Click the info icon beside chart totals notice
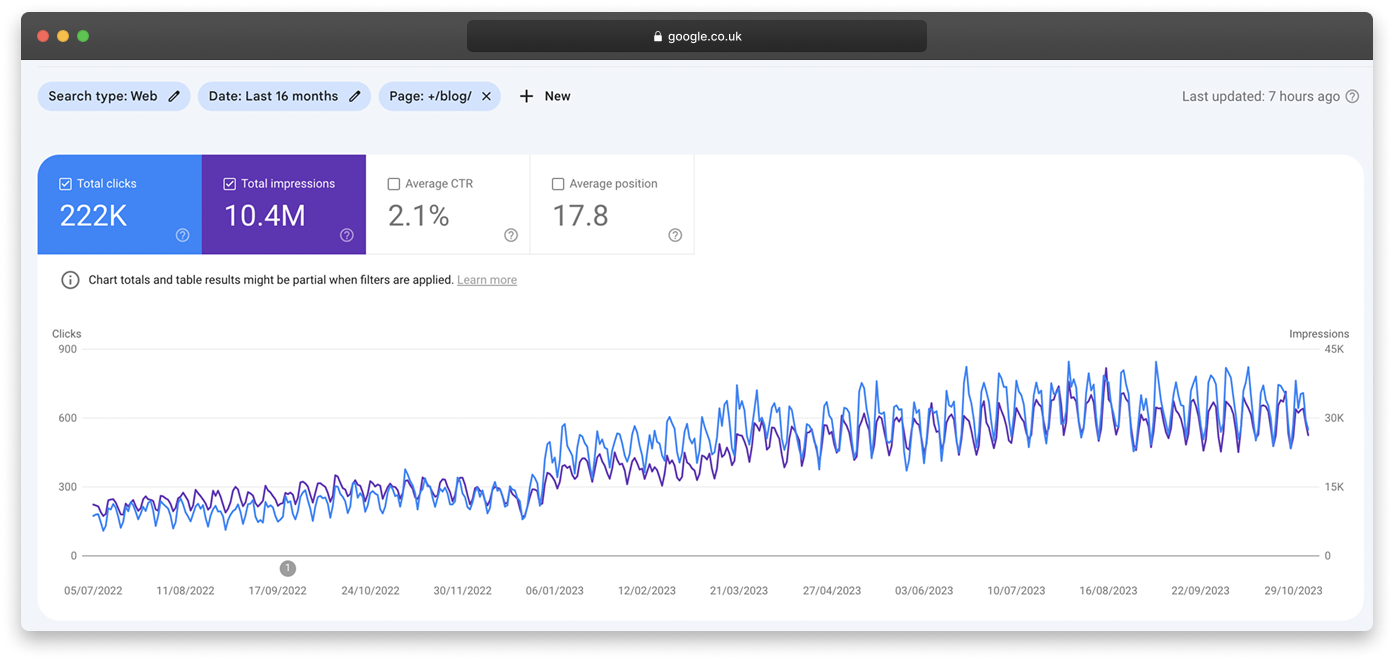This screenshot has height=661, width=1394. pyautogui.click(x=70, y=280)
